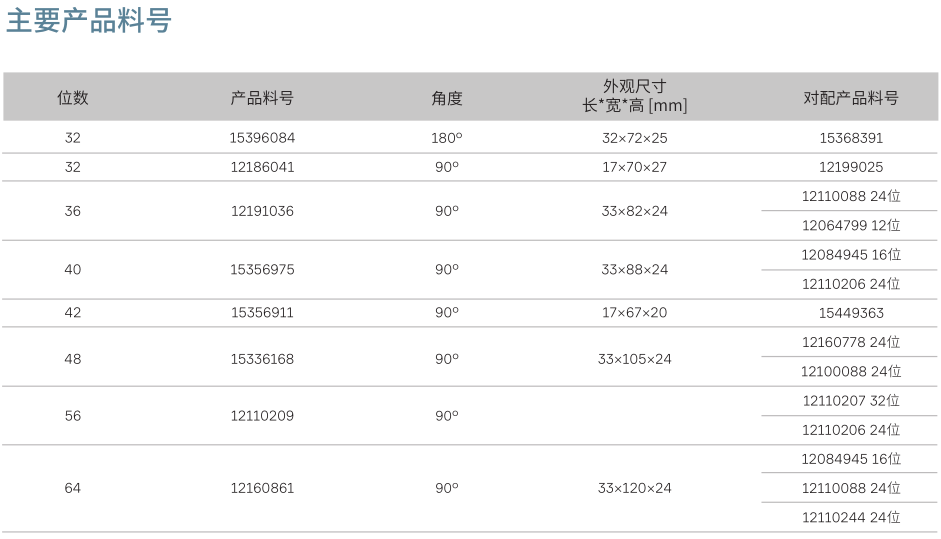The height and width of the screenshot is (539, 941).
Task: Click product number 12110209
Action: [262, 416]
